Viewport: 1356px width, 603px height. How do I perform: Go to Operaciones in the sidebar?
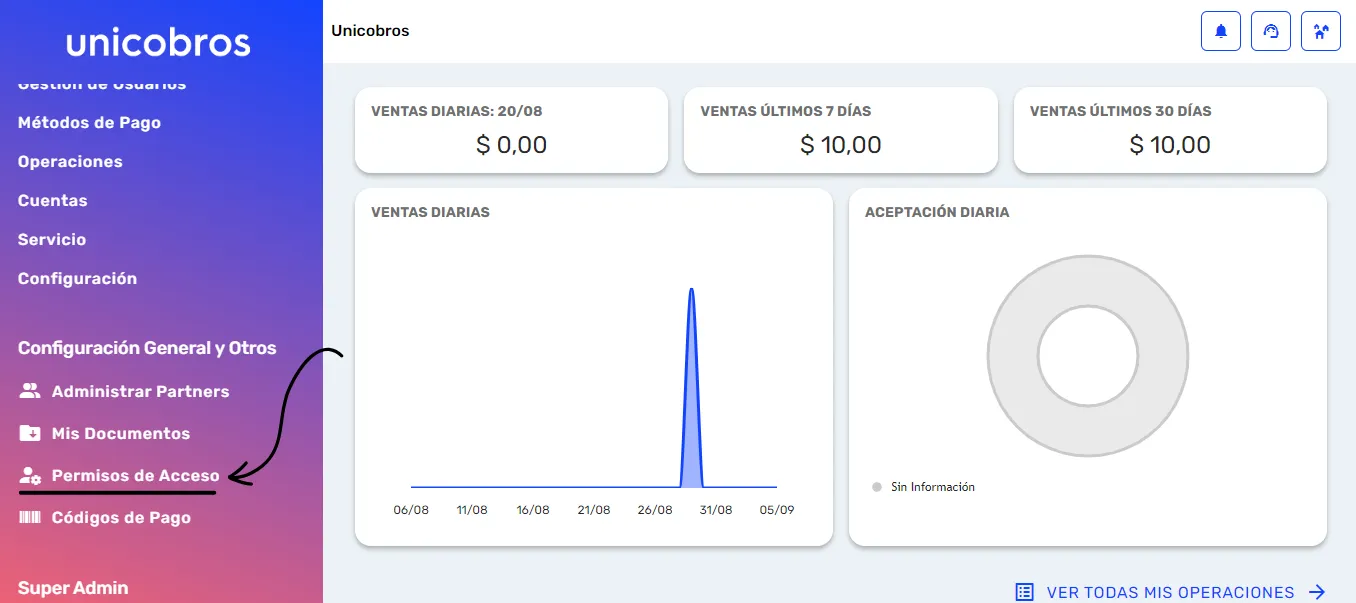70,161
